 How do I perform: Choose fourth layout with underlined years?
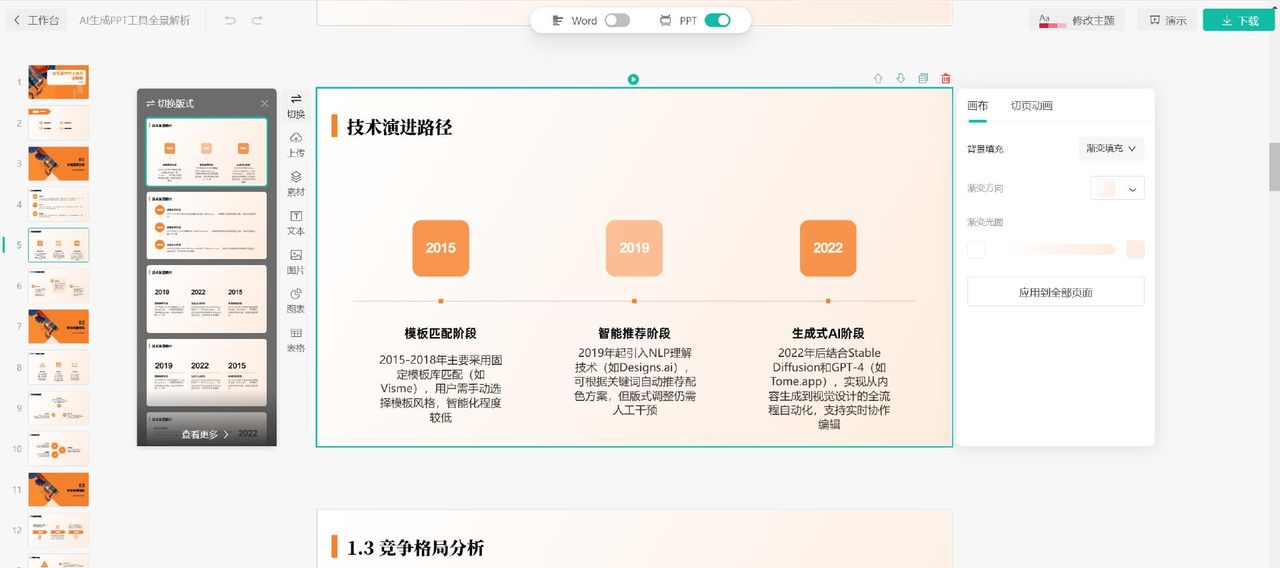tap(207, 372)
